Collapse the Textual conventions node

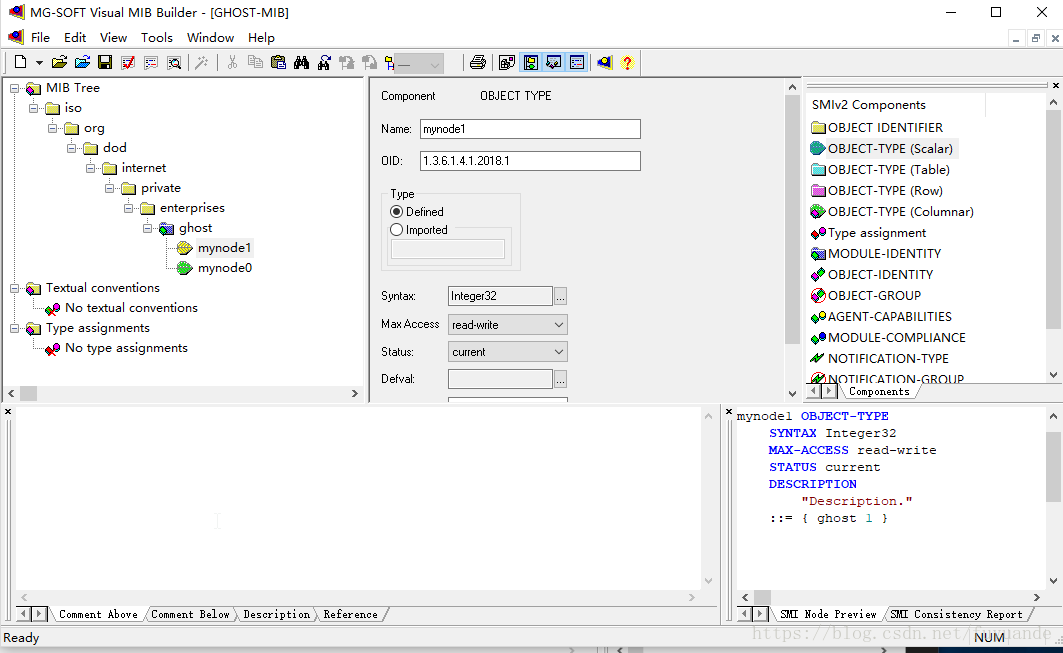tap(14, 288)
